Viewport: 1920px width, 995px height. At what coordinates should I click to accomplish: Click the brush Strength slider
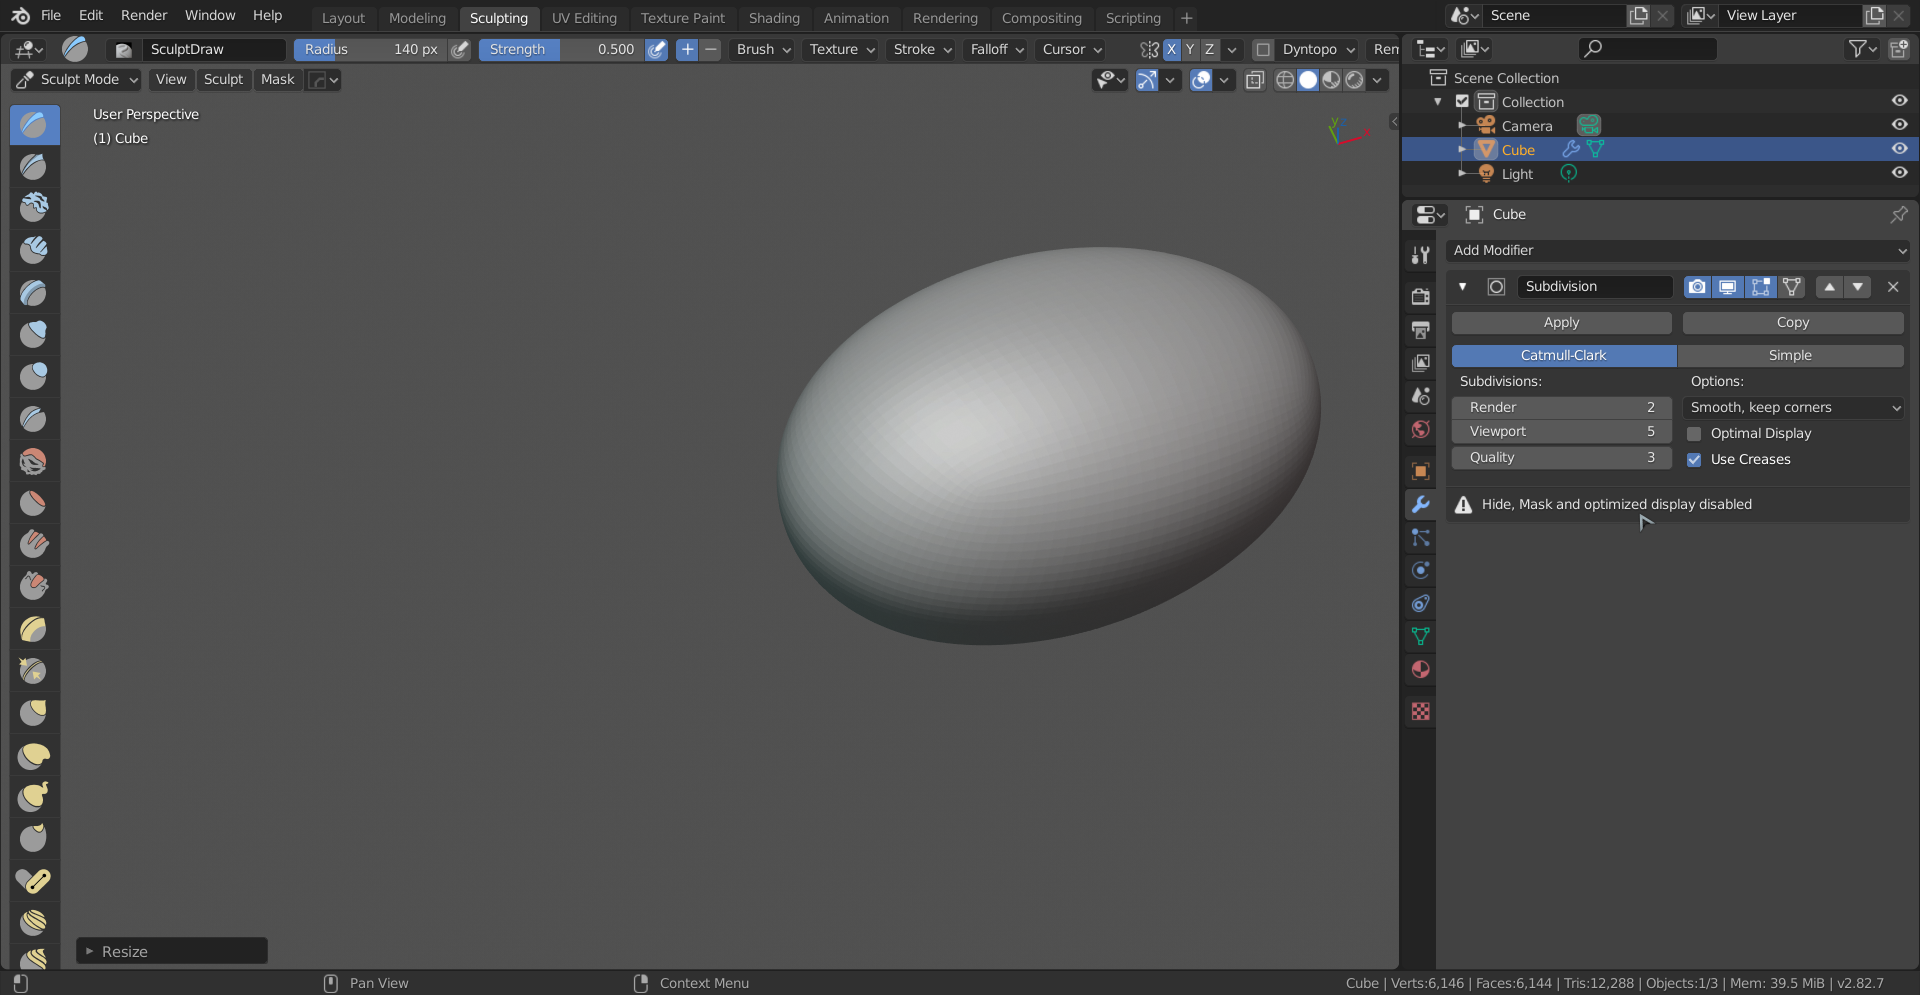562,50
